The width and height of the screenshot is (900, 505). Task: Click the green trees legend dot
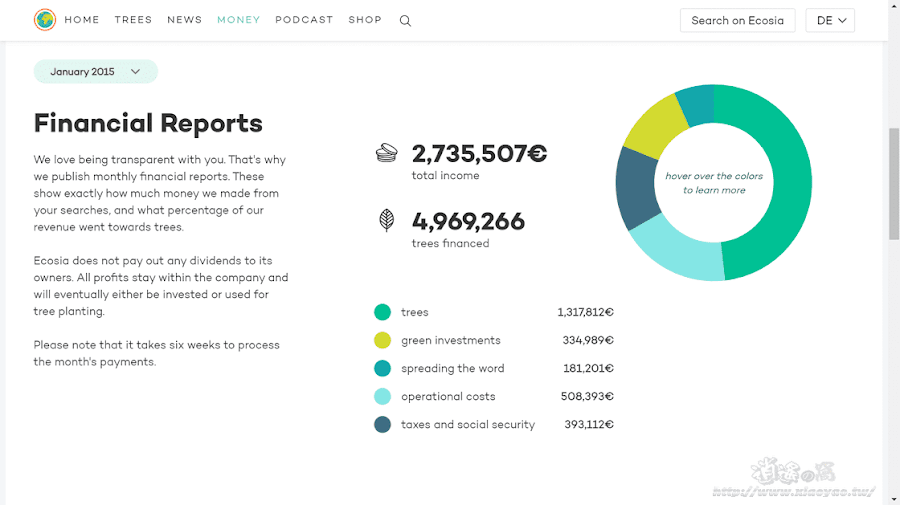[382, 312]
